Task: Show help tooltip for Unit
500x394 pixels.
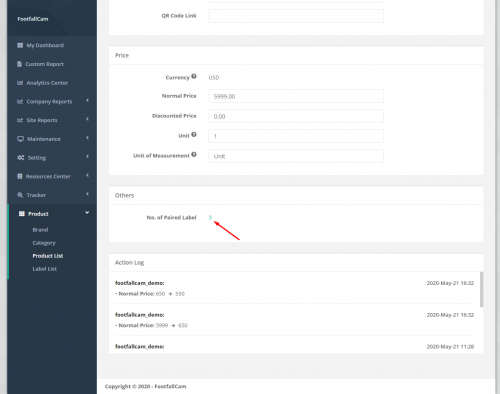Action: [x=194, y=135]
